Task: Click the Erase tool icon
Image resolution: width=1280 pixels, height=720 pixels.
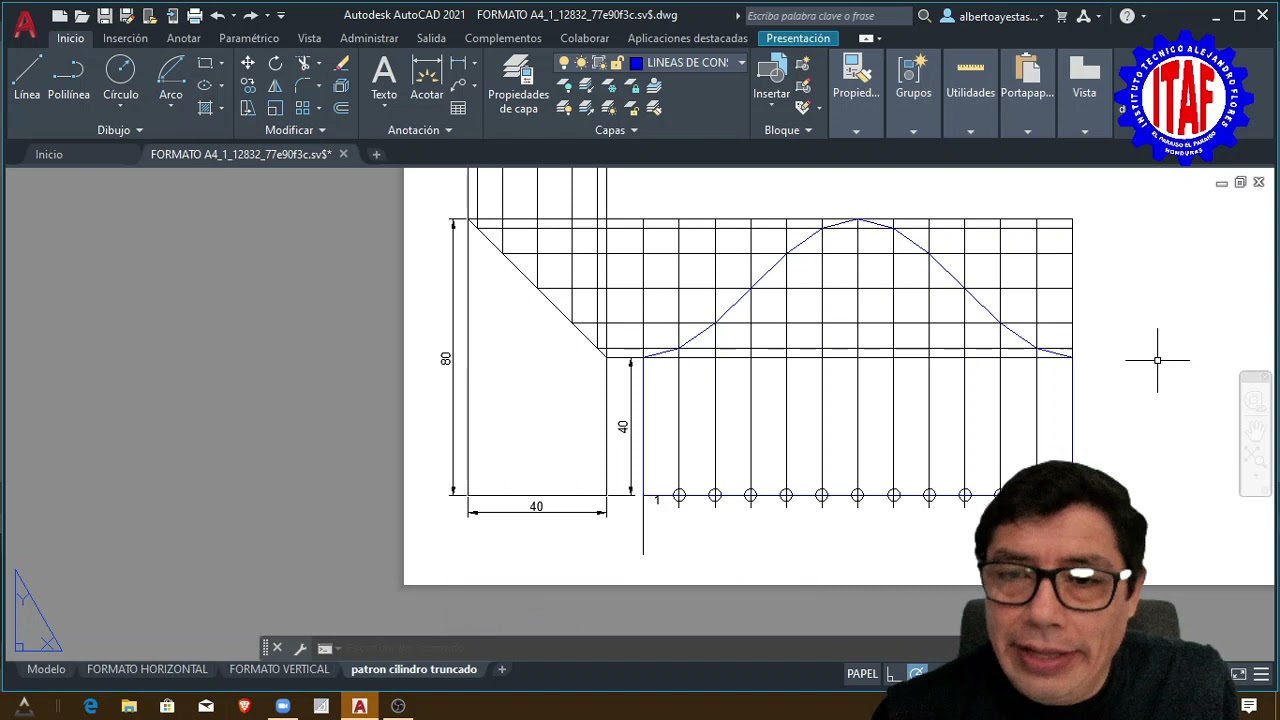Action: (x=341, y=63)
